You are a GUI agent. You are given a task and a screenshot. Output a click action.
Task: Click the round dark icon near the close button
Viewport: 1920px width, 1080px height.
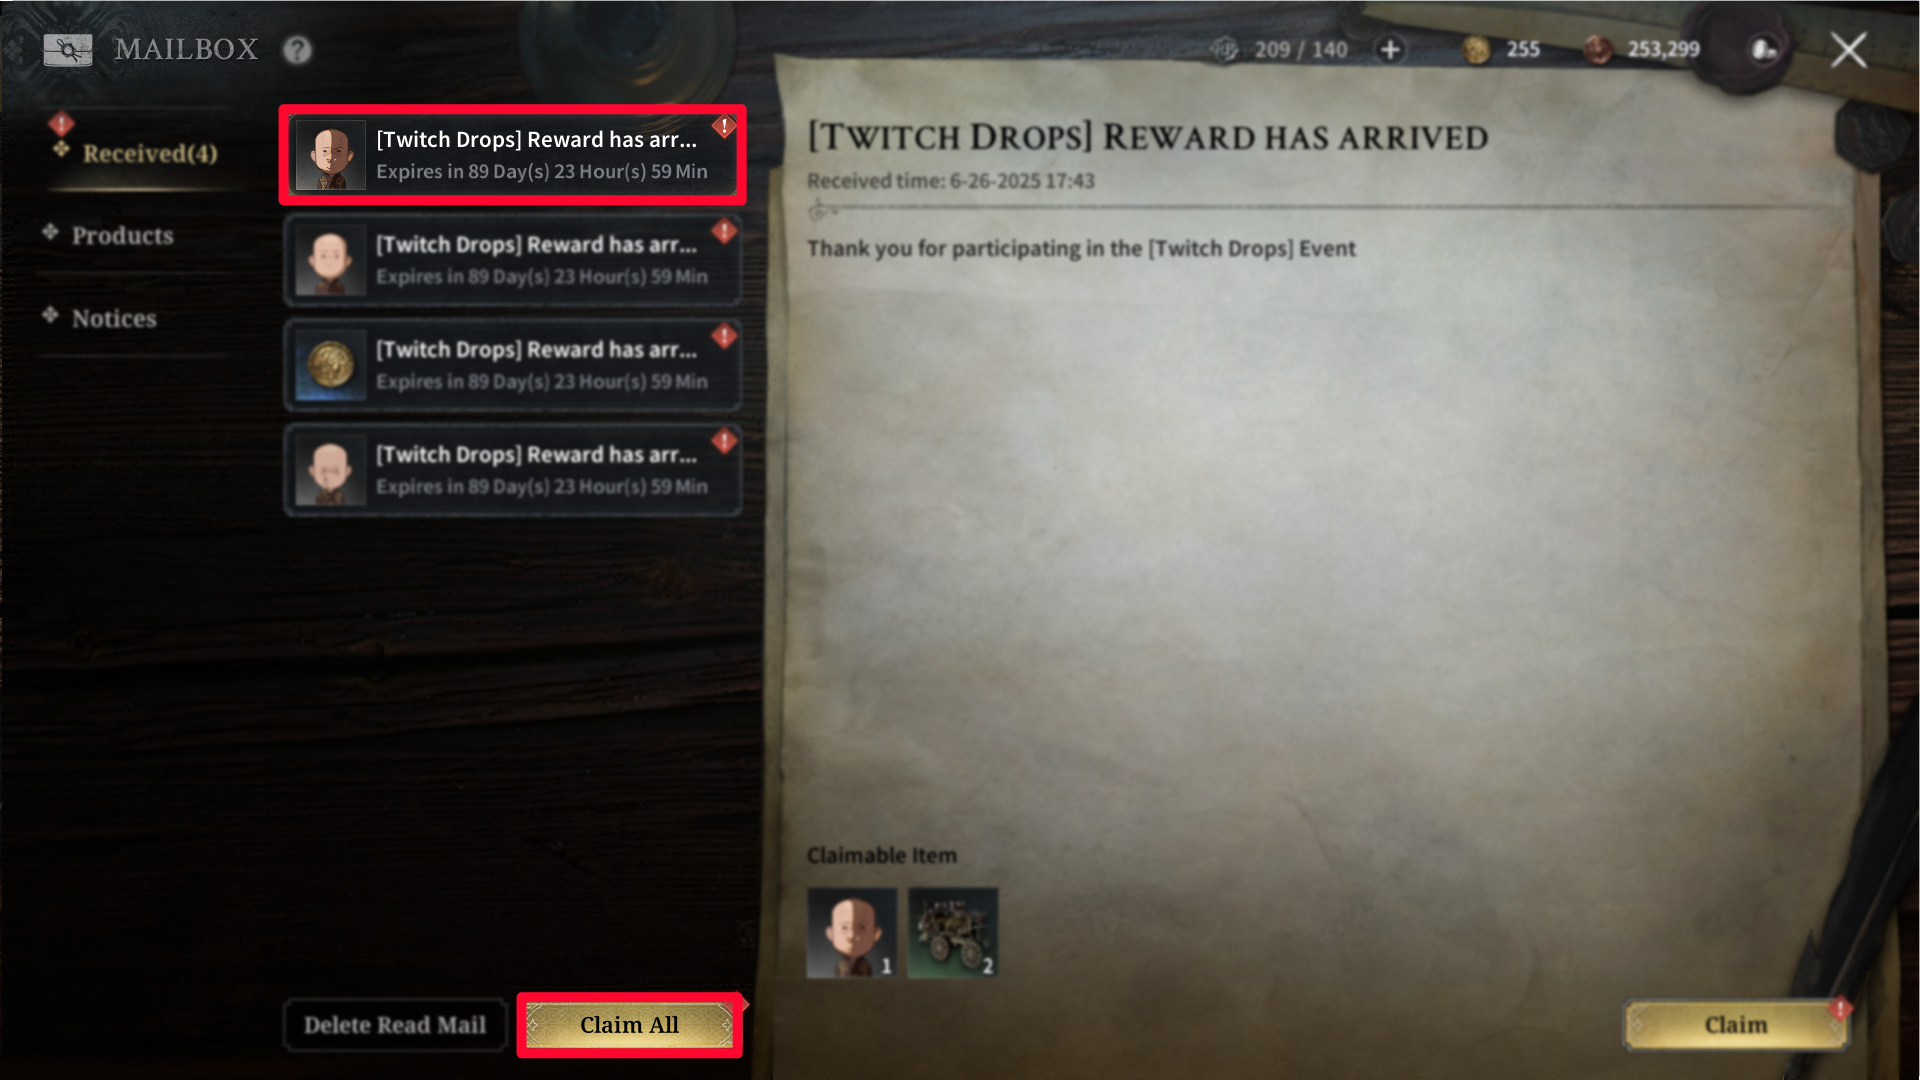pyautogui.click(x=1765, y=49)
